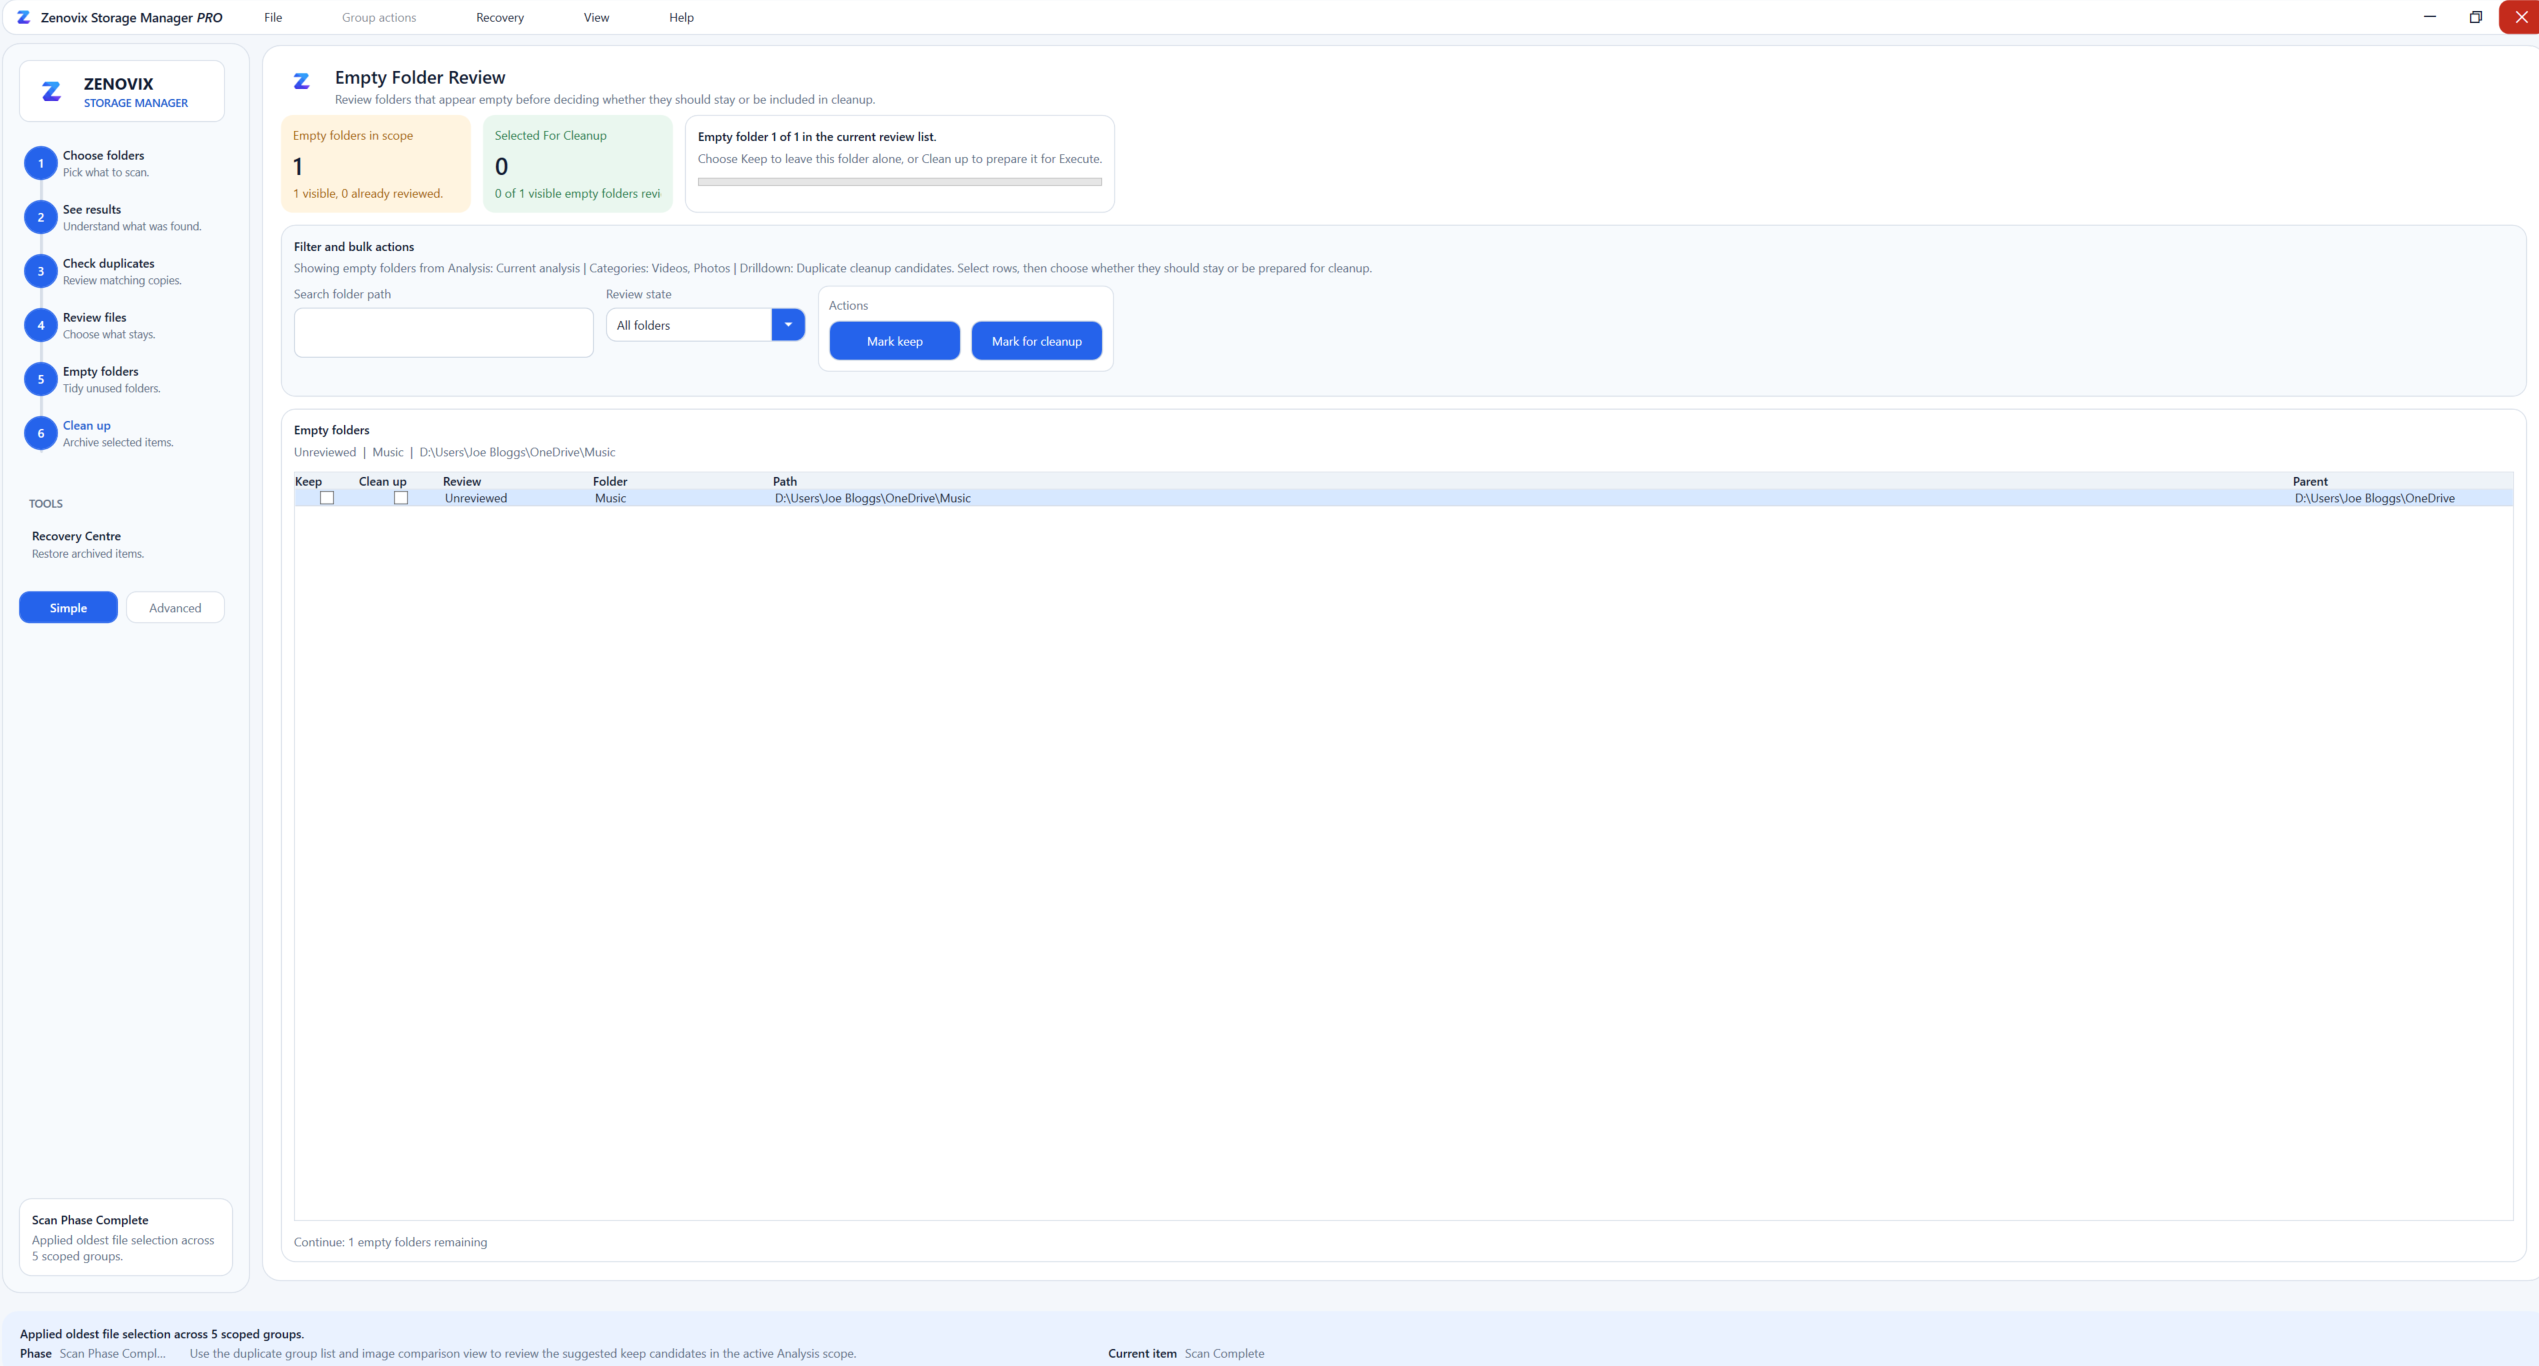Go to step 4 Review files circle
The width and height of the screenshot is (2539, 1366).
pyautogui.click(x=41, y=325)
